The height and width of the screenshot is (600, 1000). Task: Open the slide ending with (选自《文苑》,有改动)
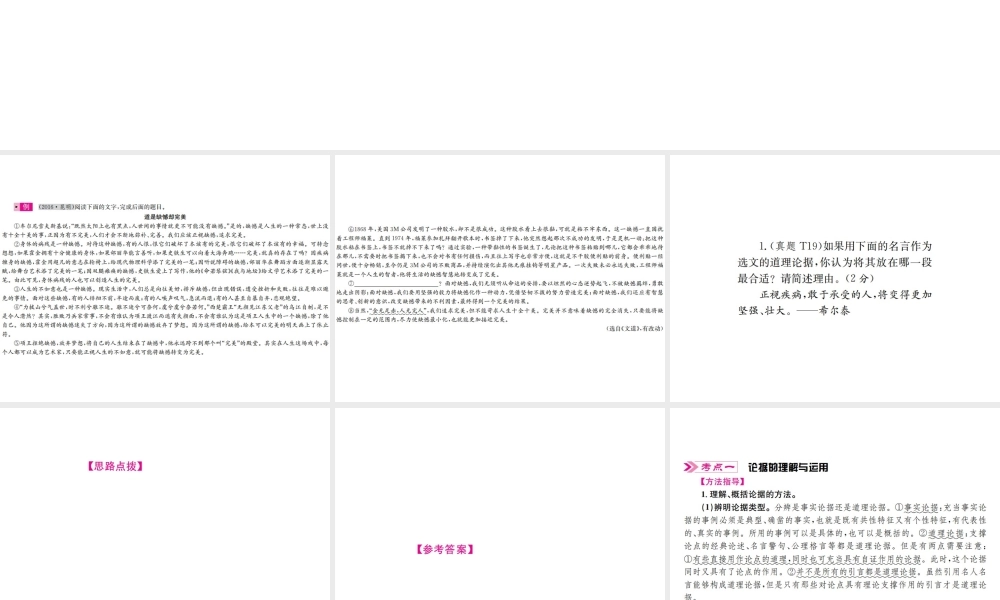click(x=499, y=278)
